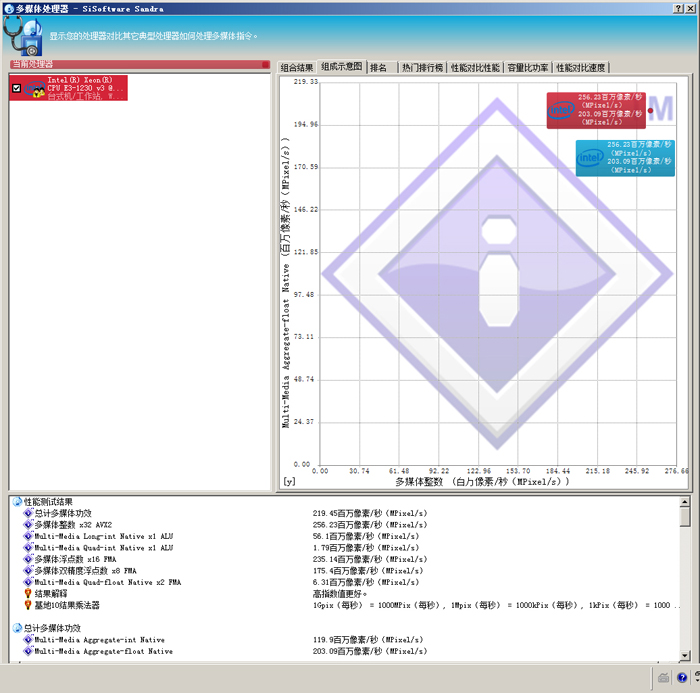Screen dimensions: 700x693
Task: Toggle the Intel Xeon E3-1230 v3 checkbox
Action: pos(17,88)
